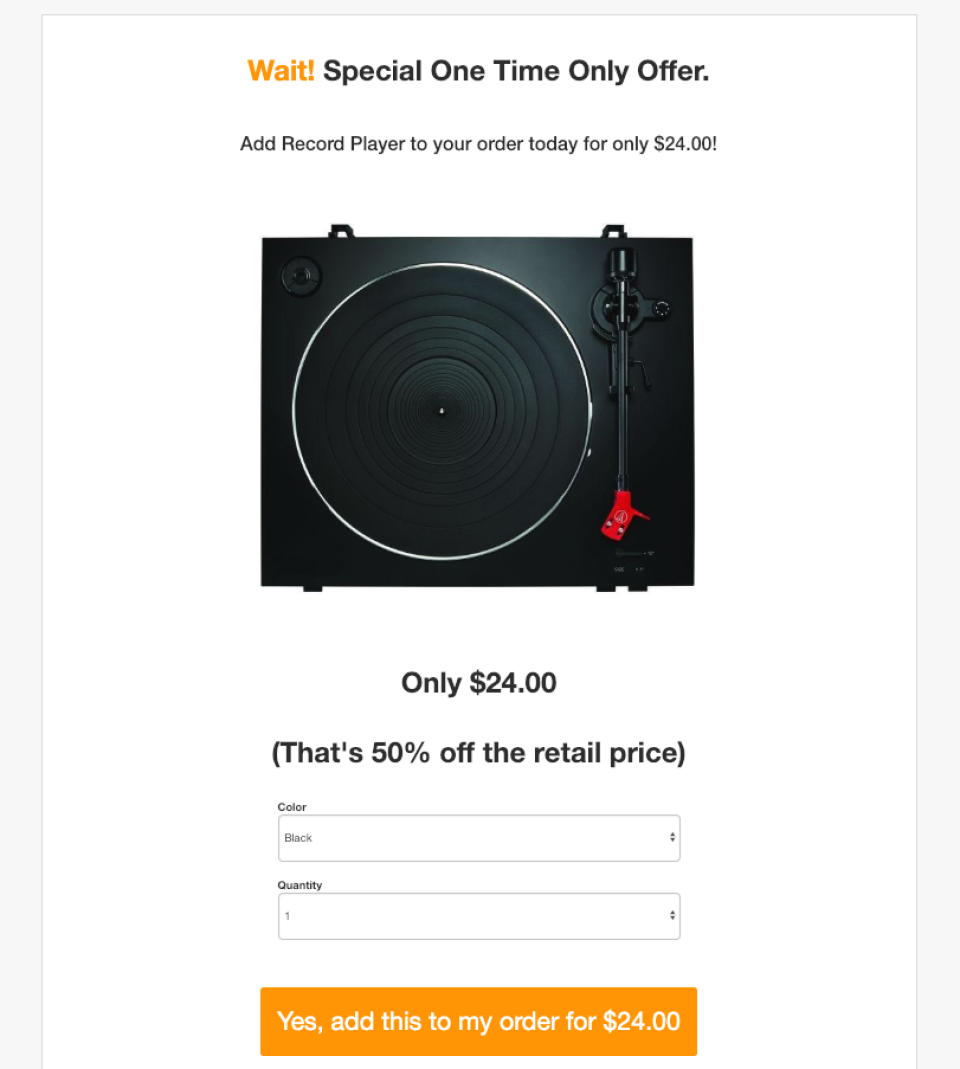This screenshot has width=960, height=1069.
Task: Click the Color field label
Action: point(291,807)
